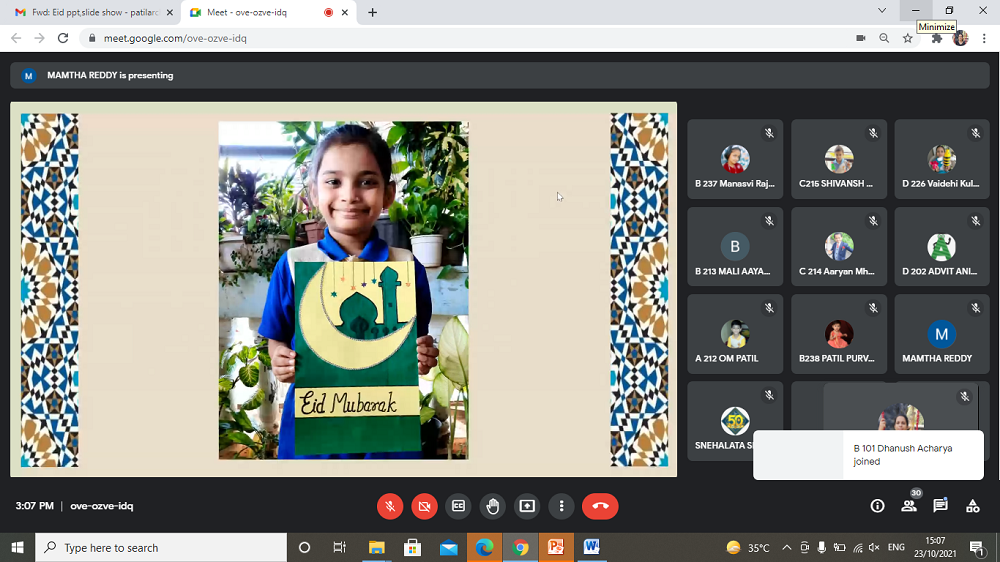The height and width of the screenshot is (562, 1000).
Task: Turn on the camera in Meet
Action: coord(424,506)
